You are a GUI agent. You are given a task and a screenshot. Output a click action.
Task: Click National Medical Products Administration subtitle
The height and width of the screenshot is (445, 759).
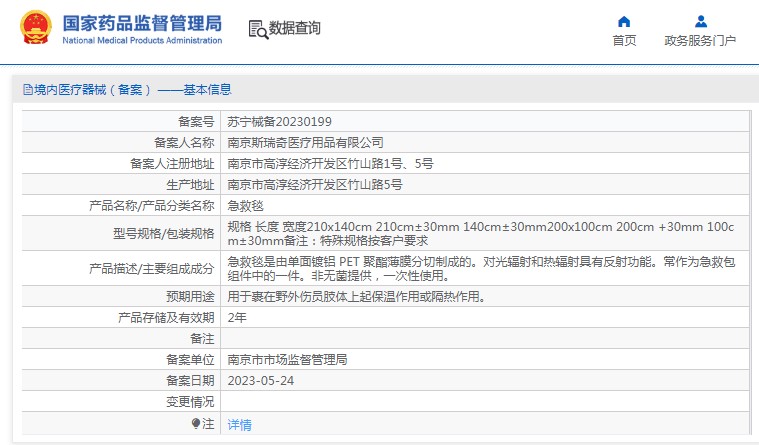tap(142, 41)
